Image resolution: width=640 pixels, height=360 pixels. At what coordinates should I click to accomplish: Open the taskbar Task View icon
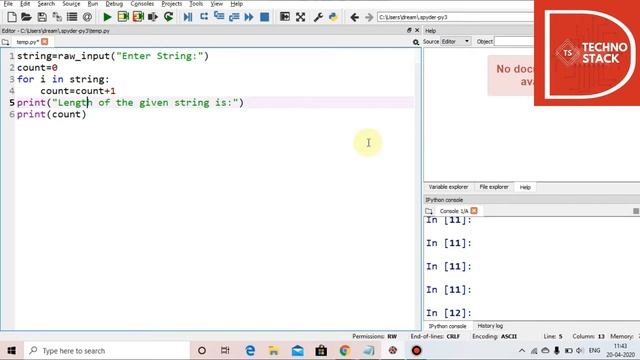click(225, 351)
